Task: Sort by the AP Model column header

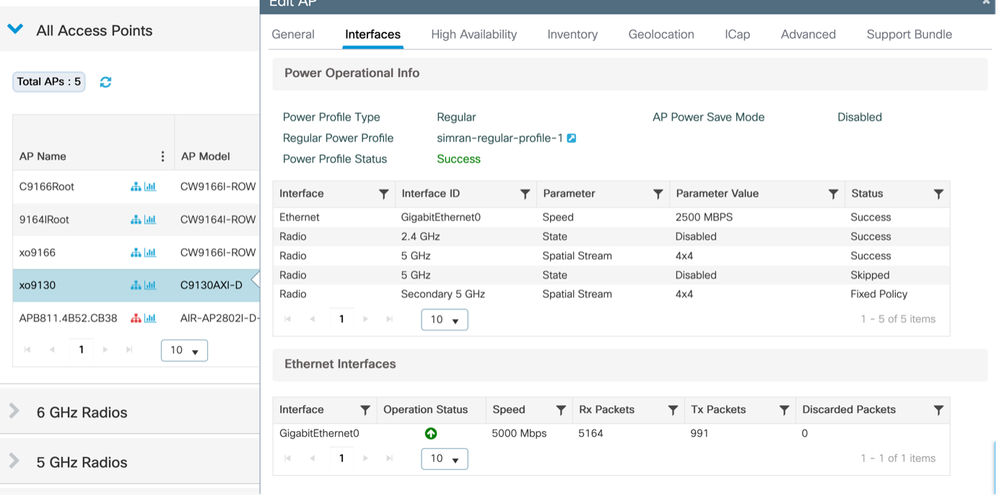Action: (205, 156)
